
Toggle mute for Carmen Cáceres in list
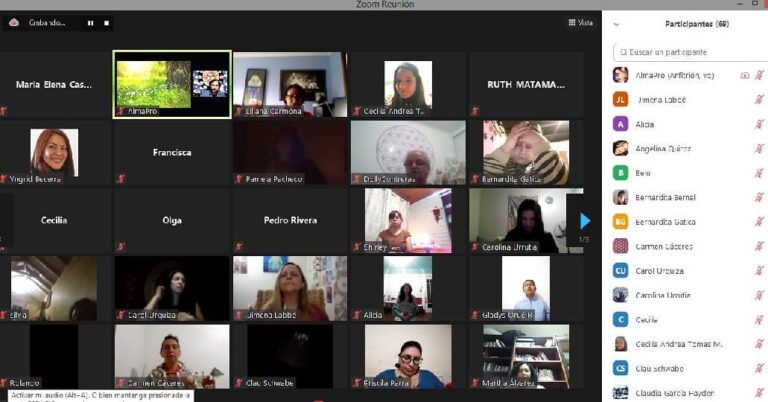click(x=759, y=246)
